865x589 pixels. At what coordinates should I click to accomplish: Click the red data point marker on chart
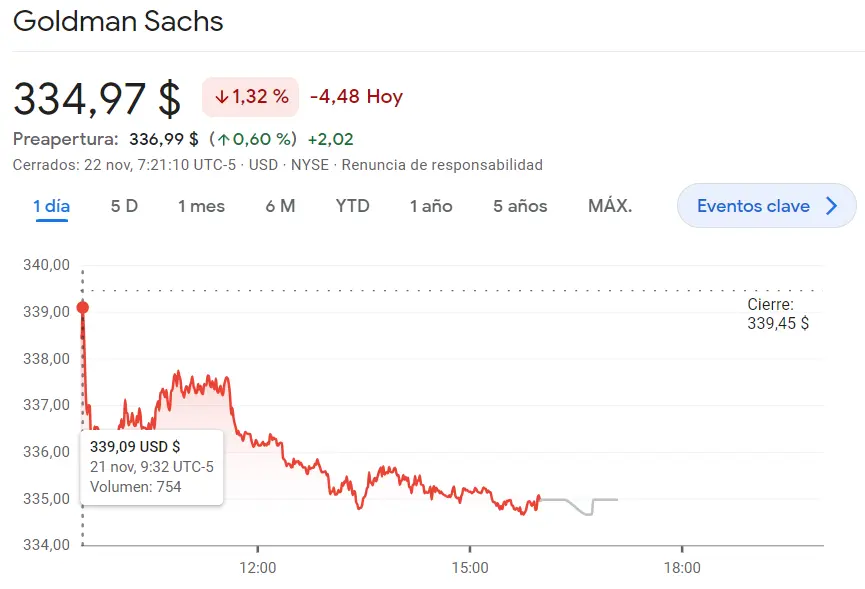[80, 309]
